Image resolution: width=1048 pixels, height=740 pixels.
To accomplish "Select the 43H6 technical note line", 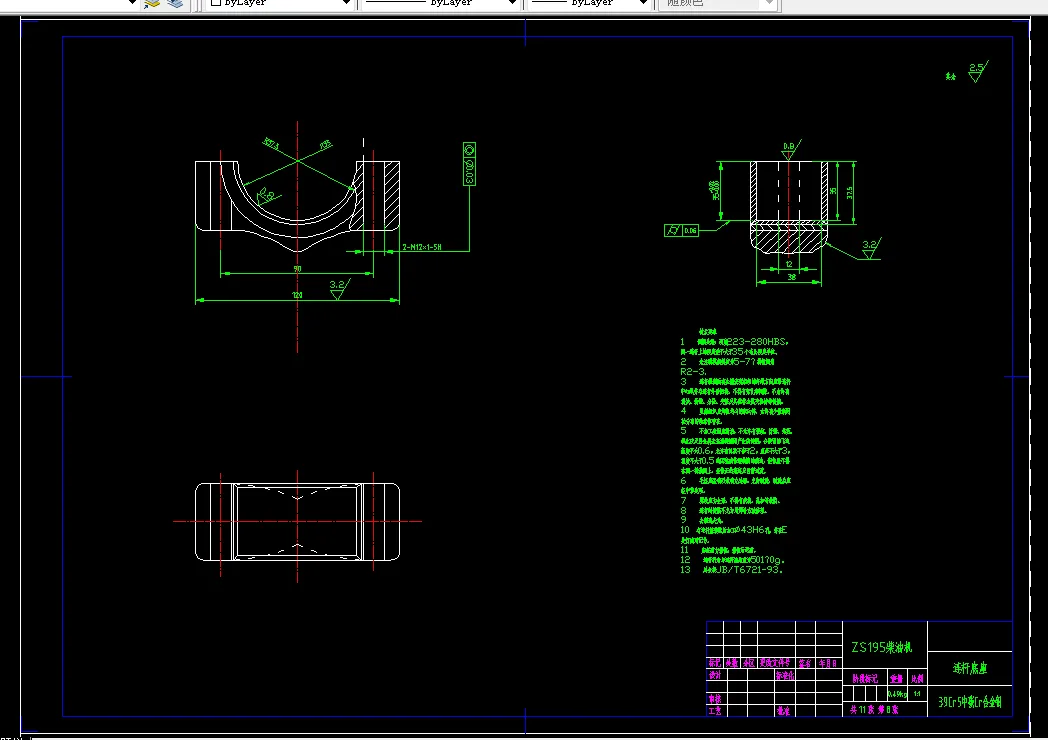I will (734, 530).
